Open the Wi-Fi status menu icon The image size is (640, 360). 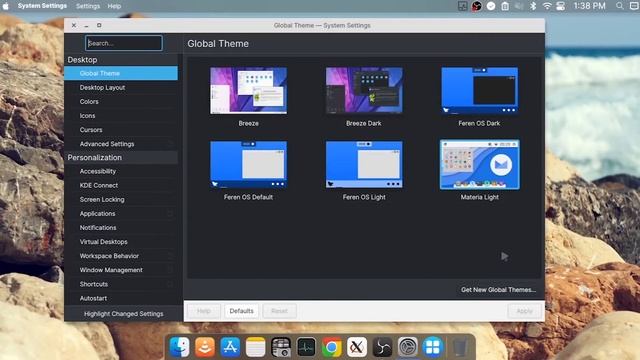click(x=547, y=6)
